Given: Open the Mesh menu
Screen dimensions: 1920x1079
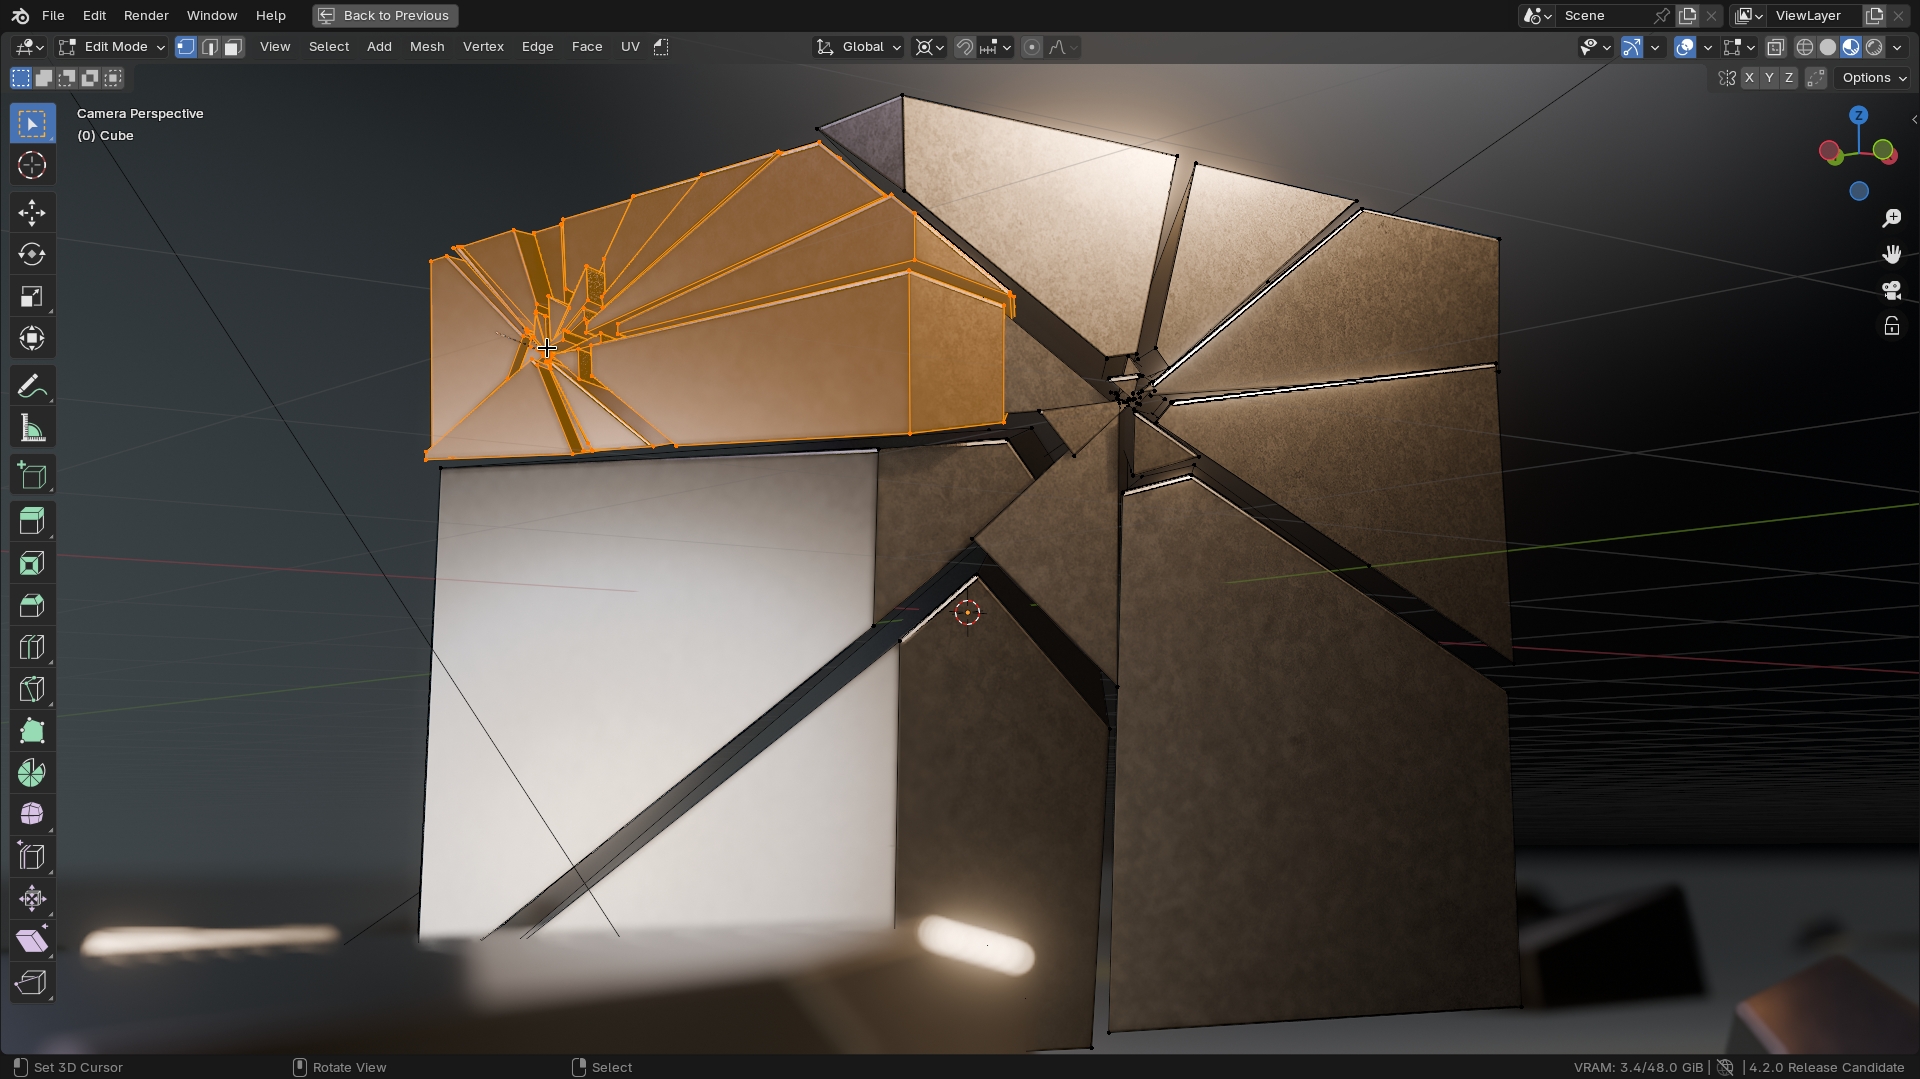Looking at the screenshot, I should (x=427, y=46).
